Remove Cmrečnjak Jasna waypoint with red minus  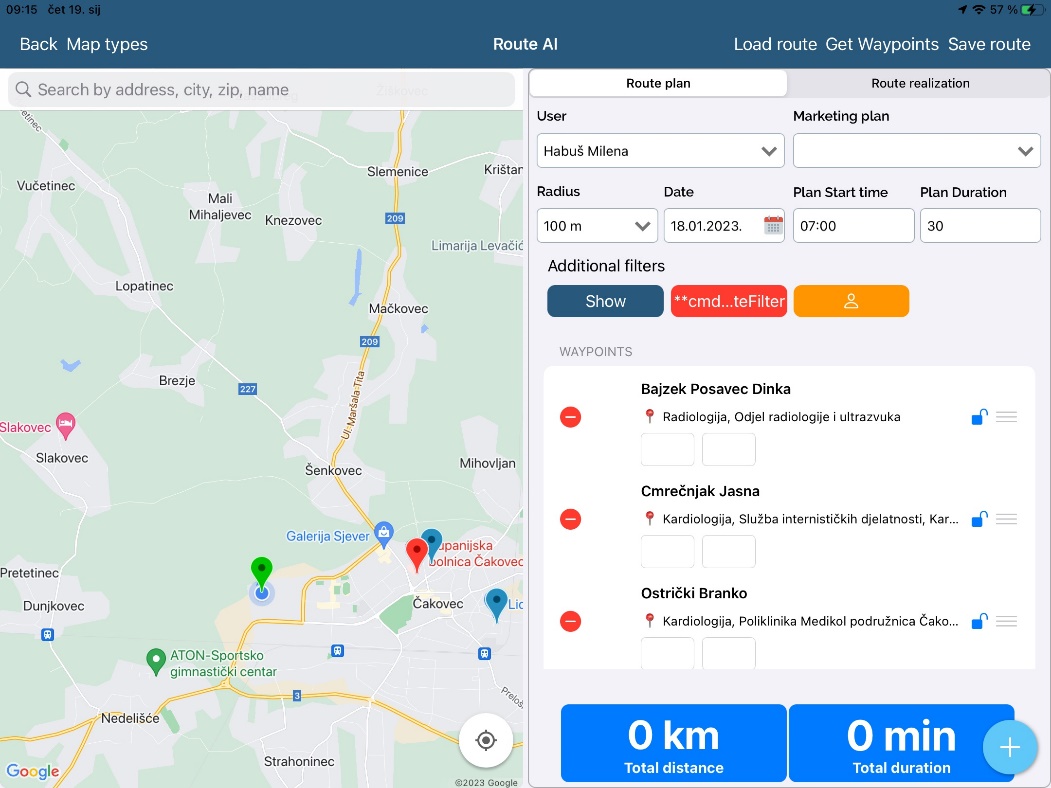pos(570,519)
